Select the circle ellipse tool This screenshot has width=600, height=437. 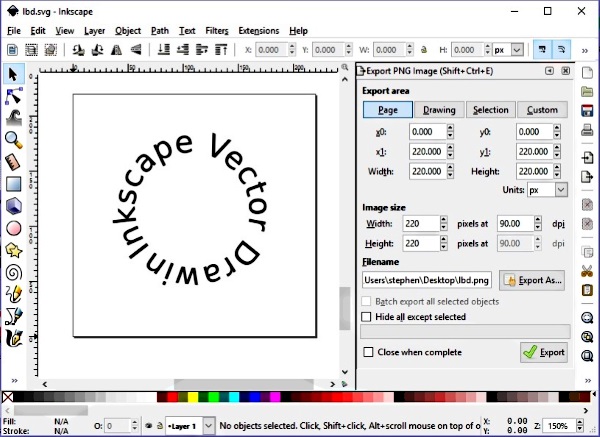click(x=14, y=229)
